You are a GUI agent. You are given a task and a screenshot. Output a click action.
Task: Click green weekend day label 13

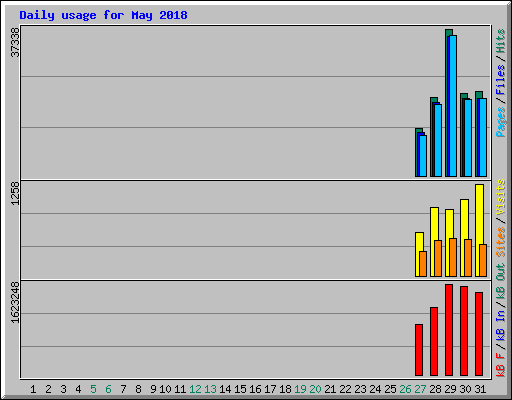click(x=210, y=389)
